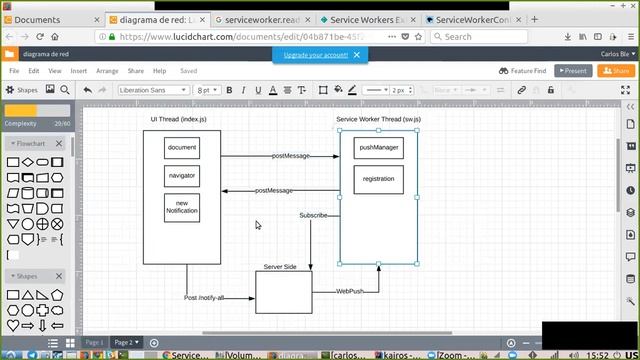
Task: Add a new page with plus
Action: [154, 343]
